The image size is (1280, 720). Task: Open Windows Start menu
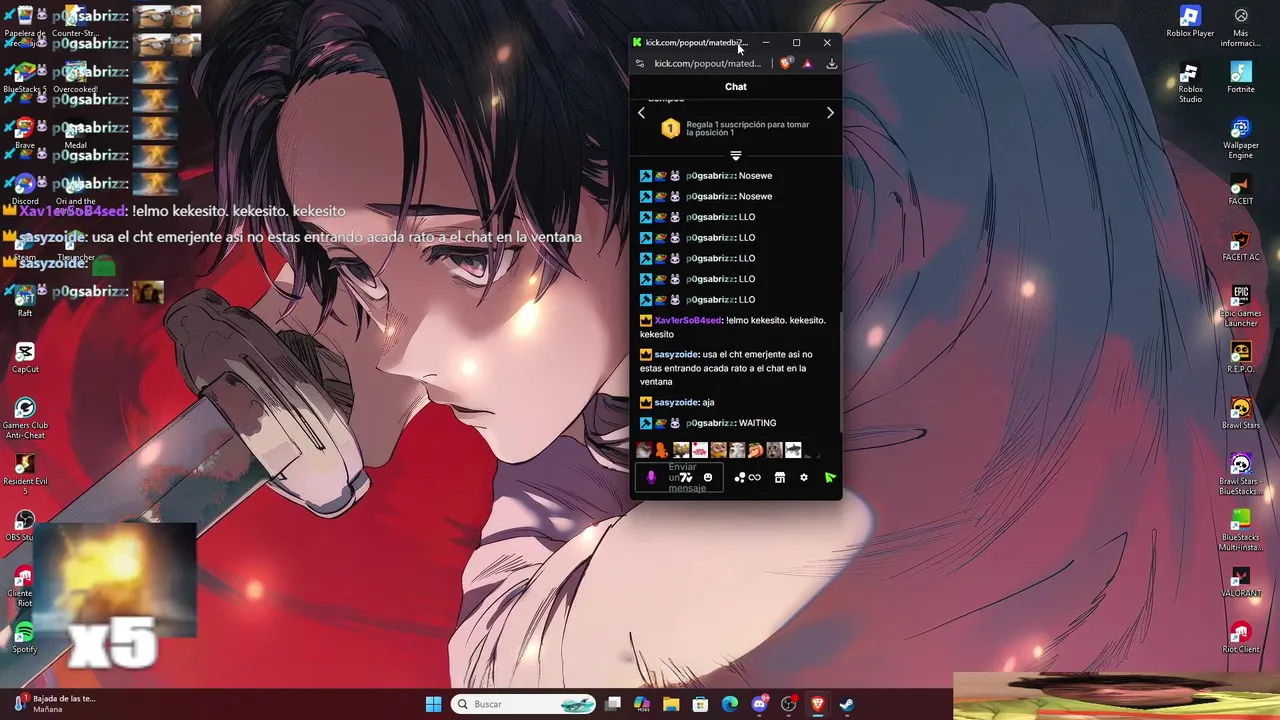point(433,704)
